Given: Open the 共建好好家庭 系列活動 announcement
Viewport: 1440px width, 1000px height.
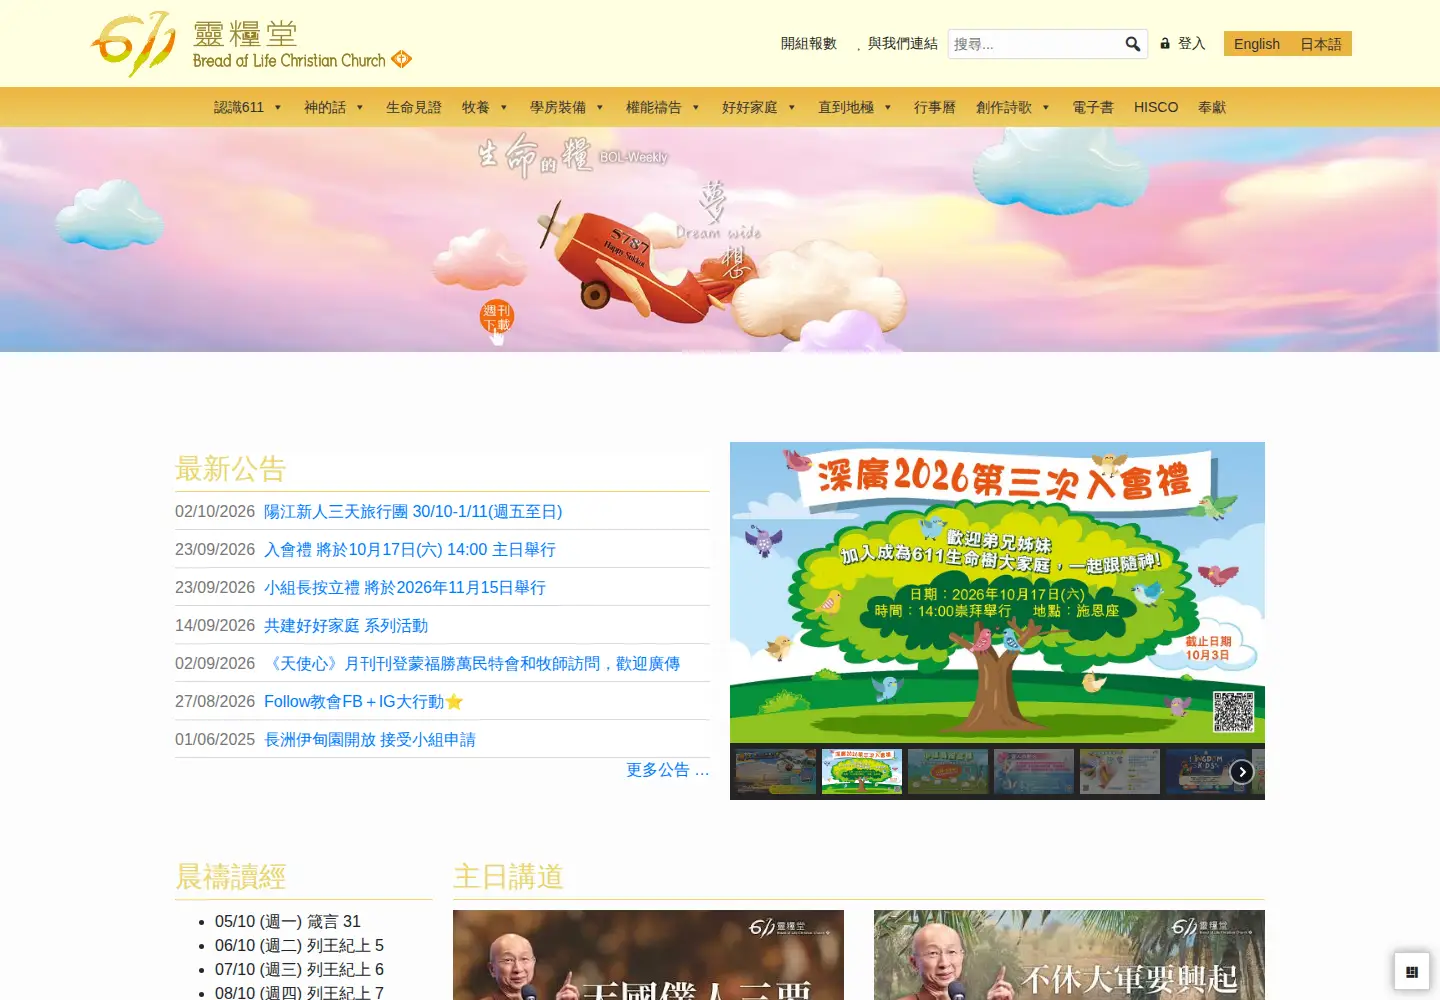Looking at the screenshot, I should click(x=346, y=626).
